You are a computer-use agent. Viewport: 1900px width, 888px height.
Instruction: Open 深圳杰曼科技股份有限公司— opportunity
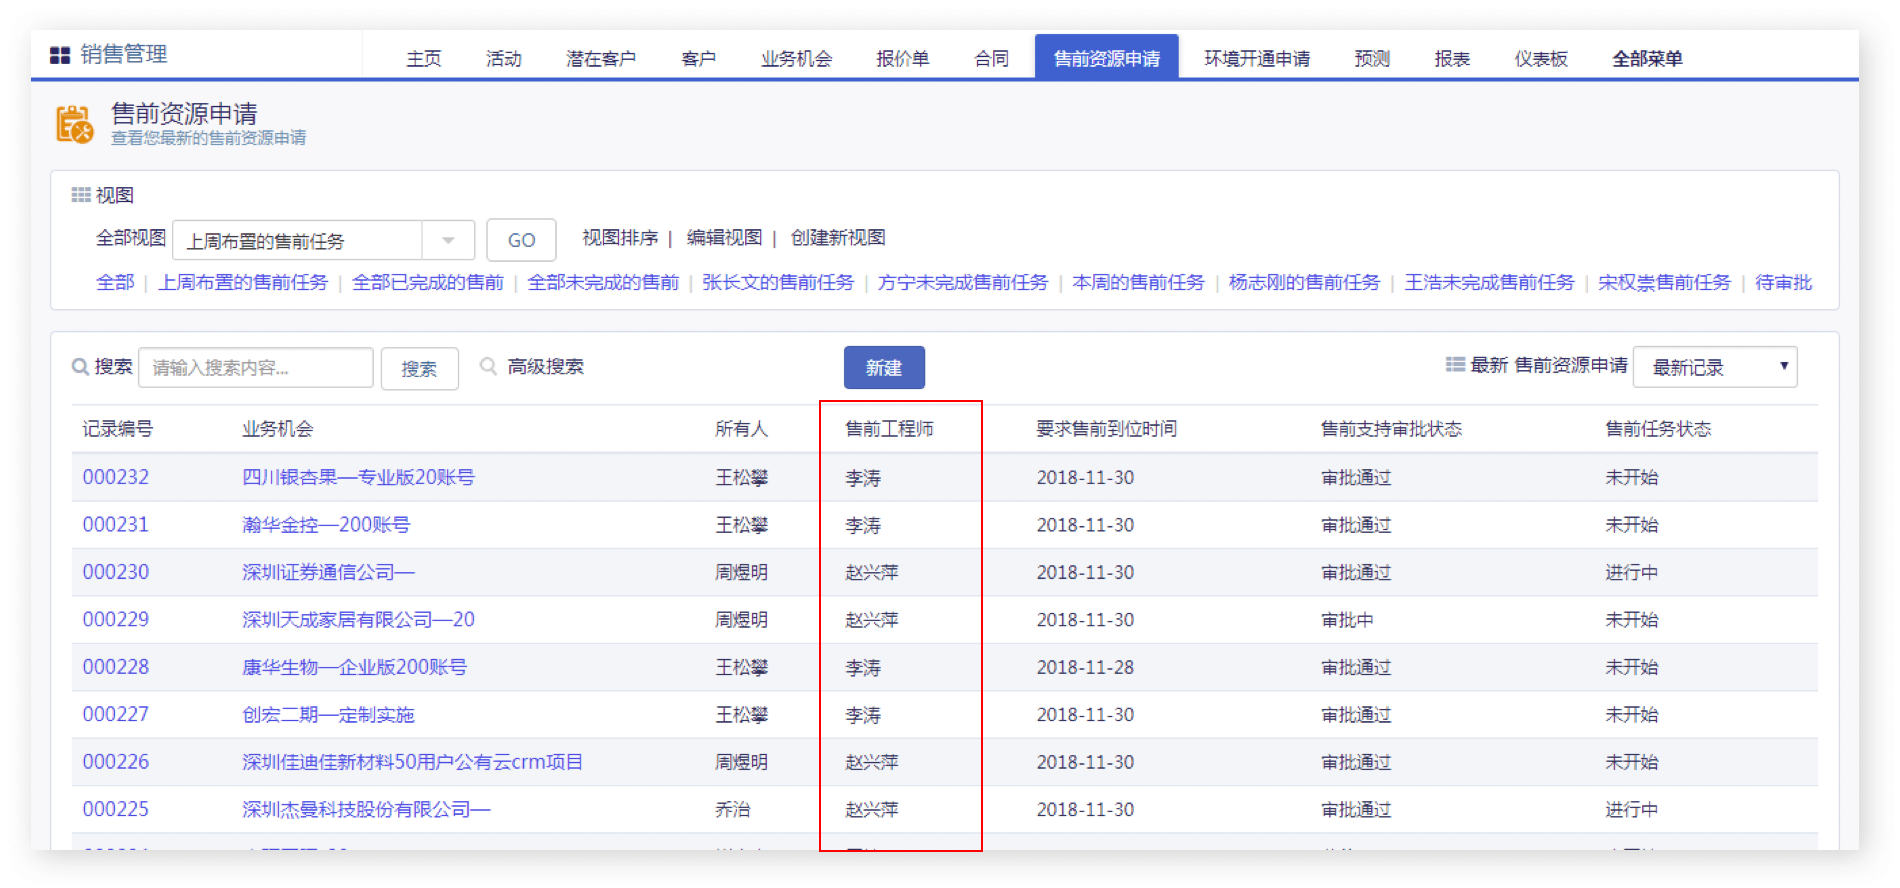(366, 809)
